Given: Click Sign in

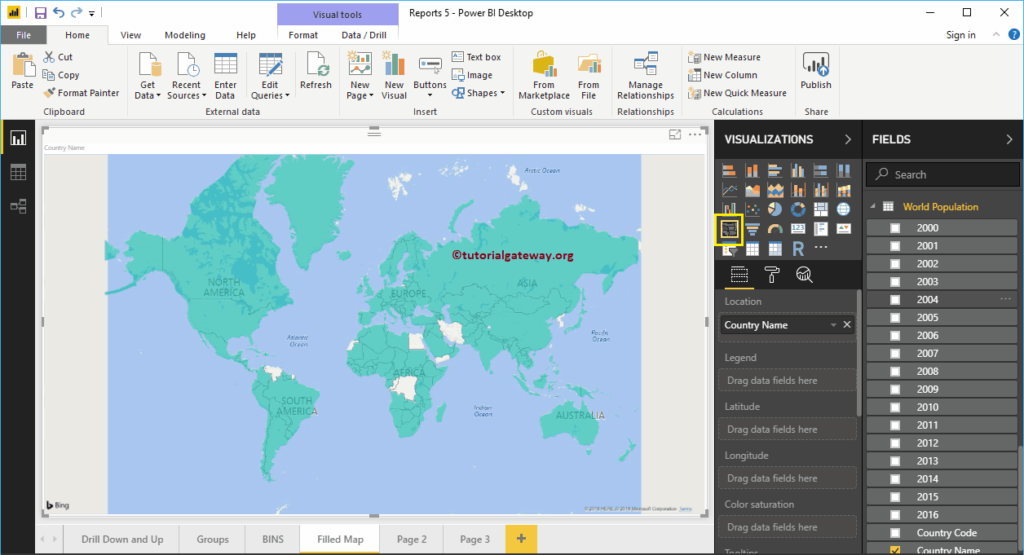Looking at the screenshot, I should (961, 35).
